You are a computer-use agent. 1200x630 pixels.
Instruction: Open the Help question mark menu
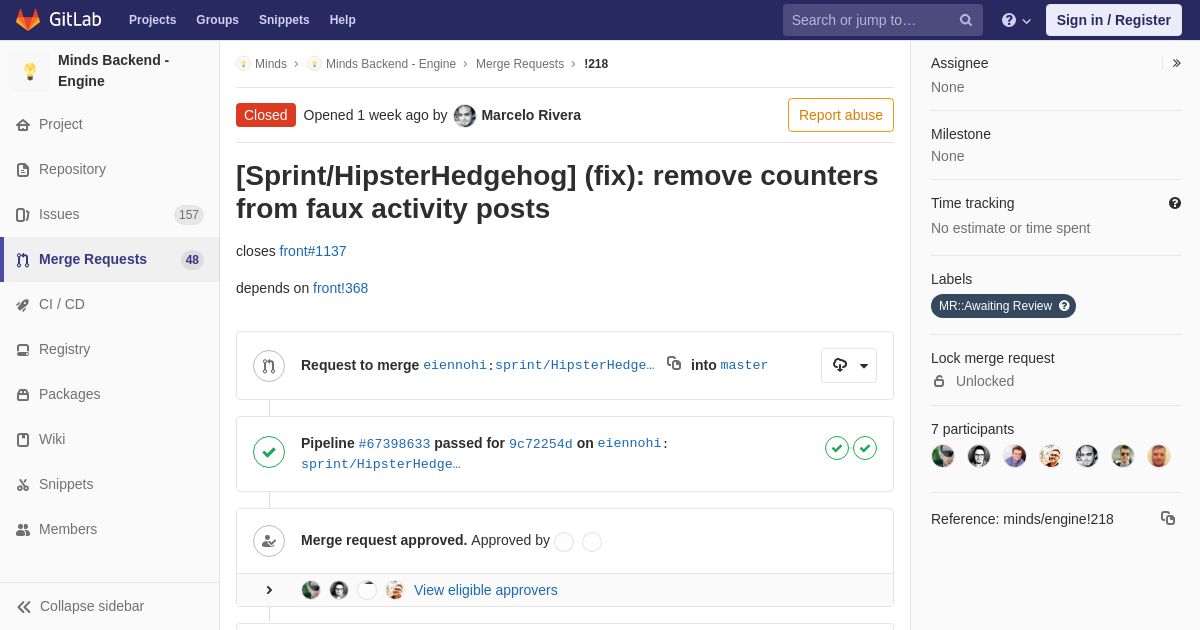click(x=1016, y=20)
